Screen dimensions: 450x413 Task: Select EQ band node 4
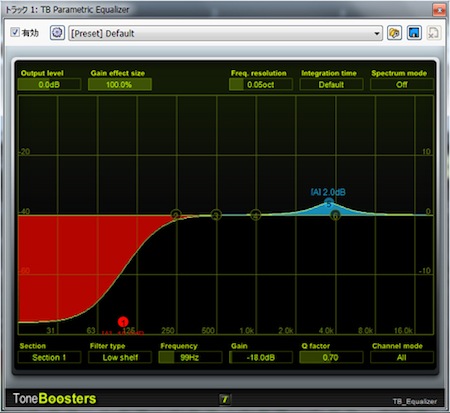[256, 215]
